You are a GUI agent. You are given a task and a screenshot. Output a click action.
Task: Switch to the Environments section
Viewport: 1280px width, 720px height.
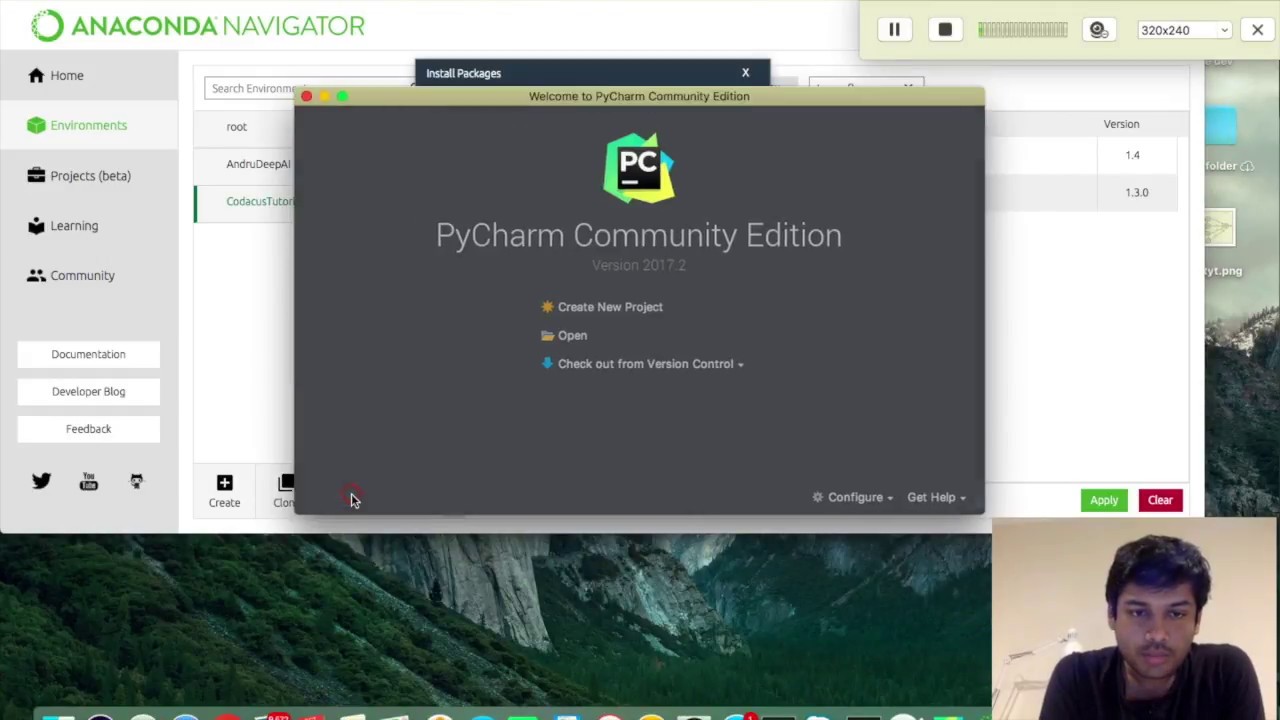tap(78, 125)
